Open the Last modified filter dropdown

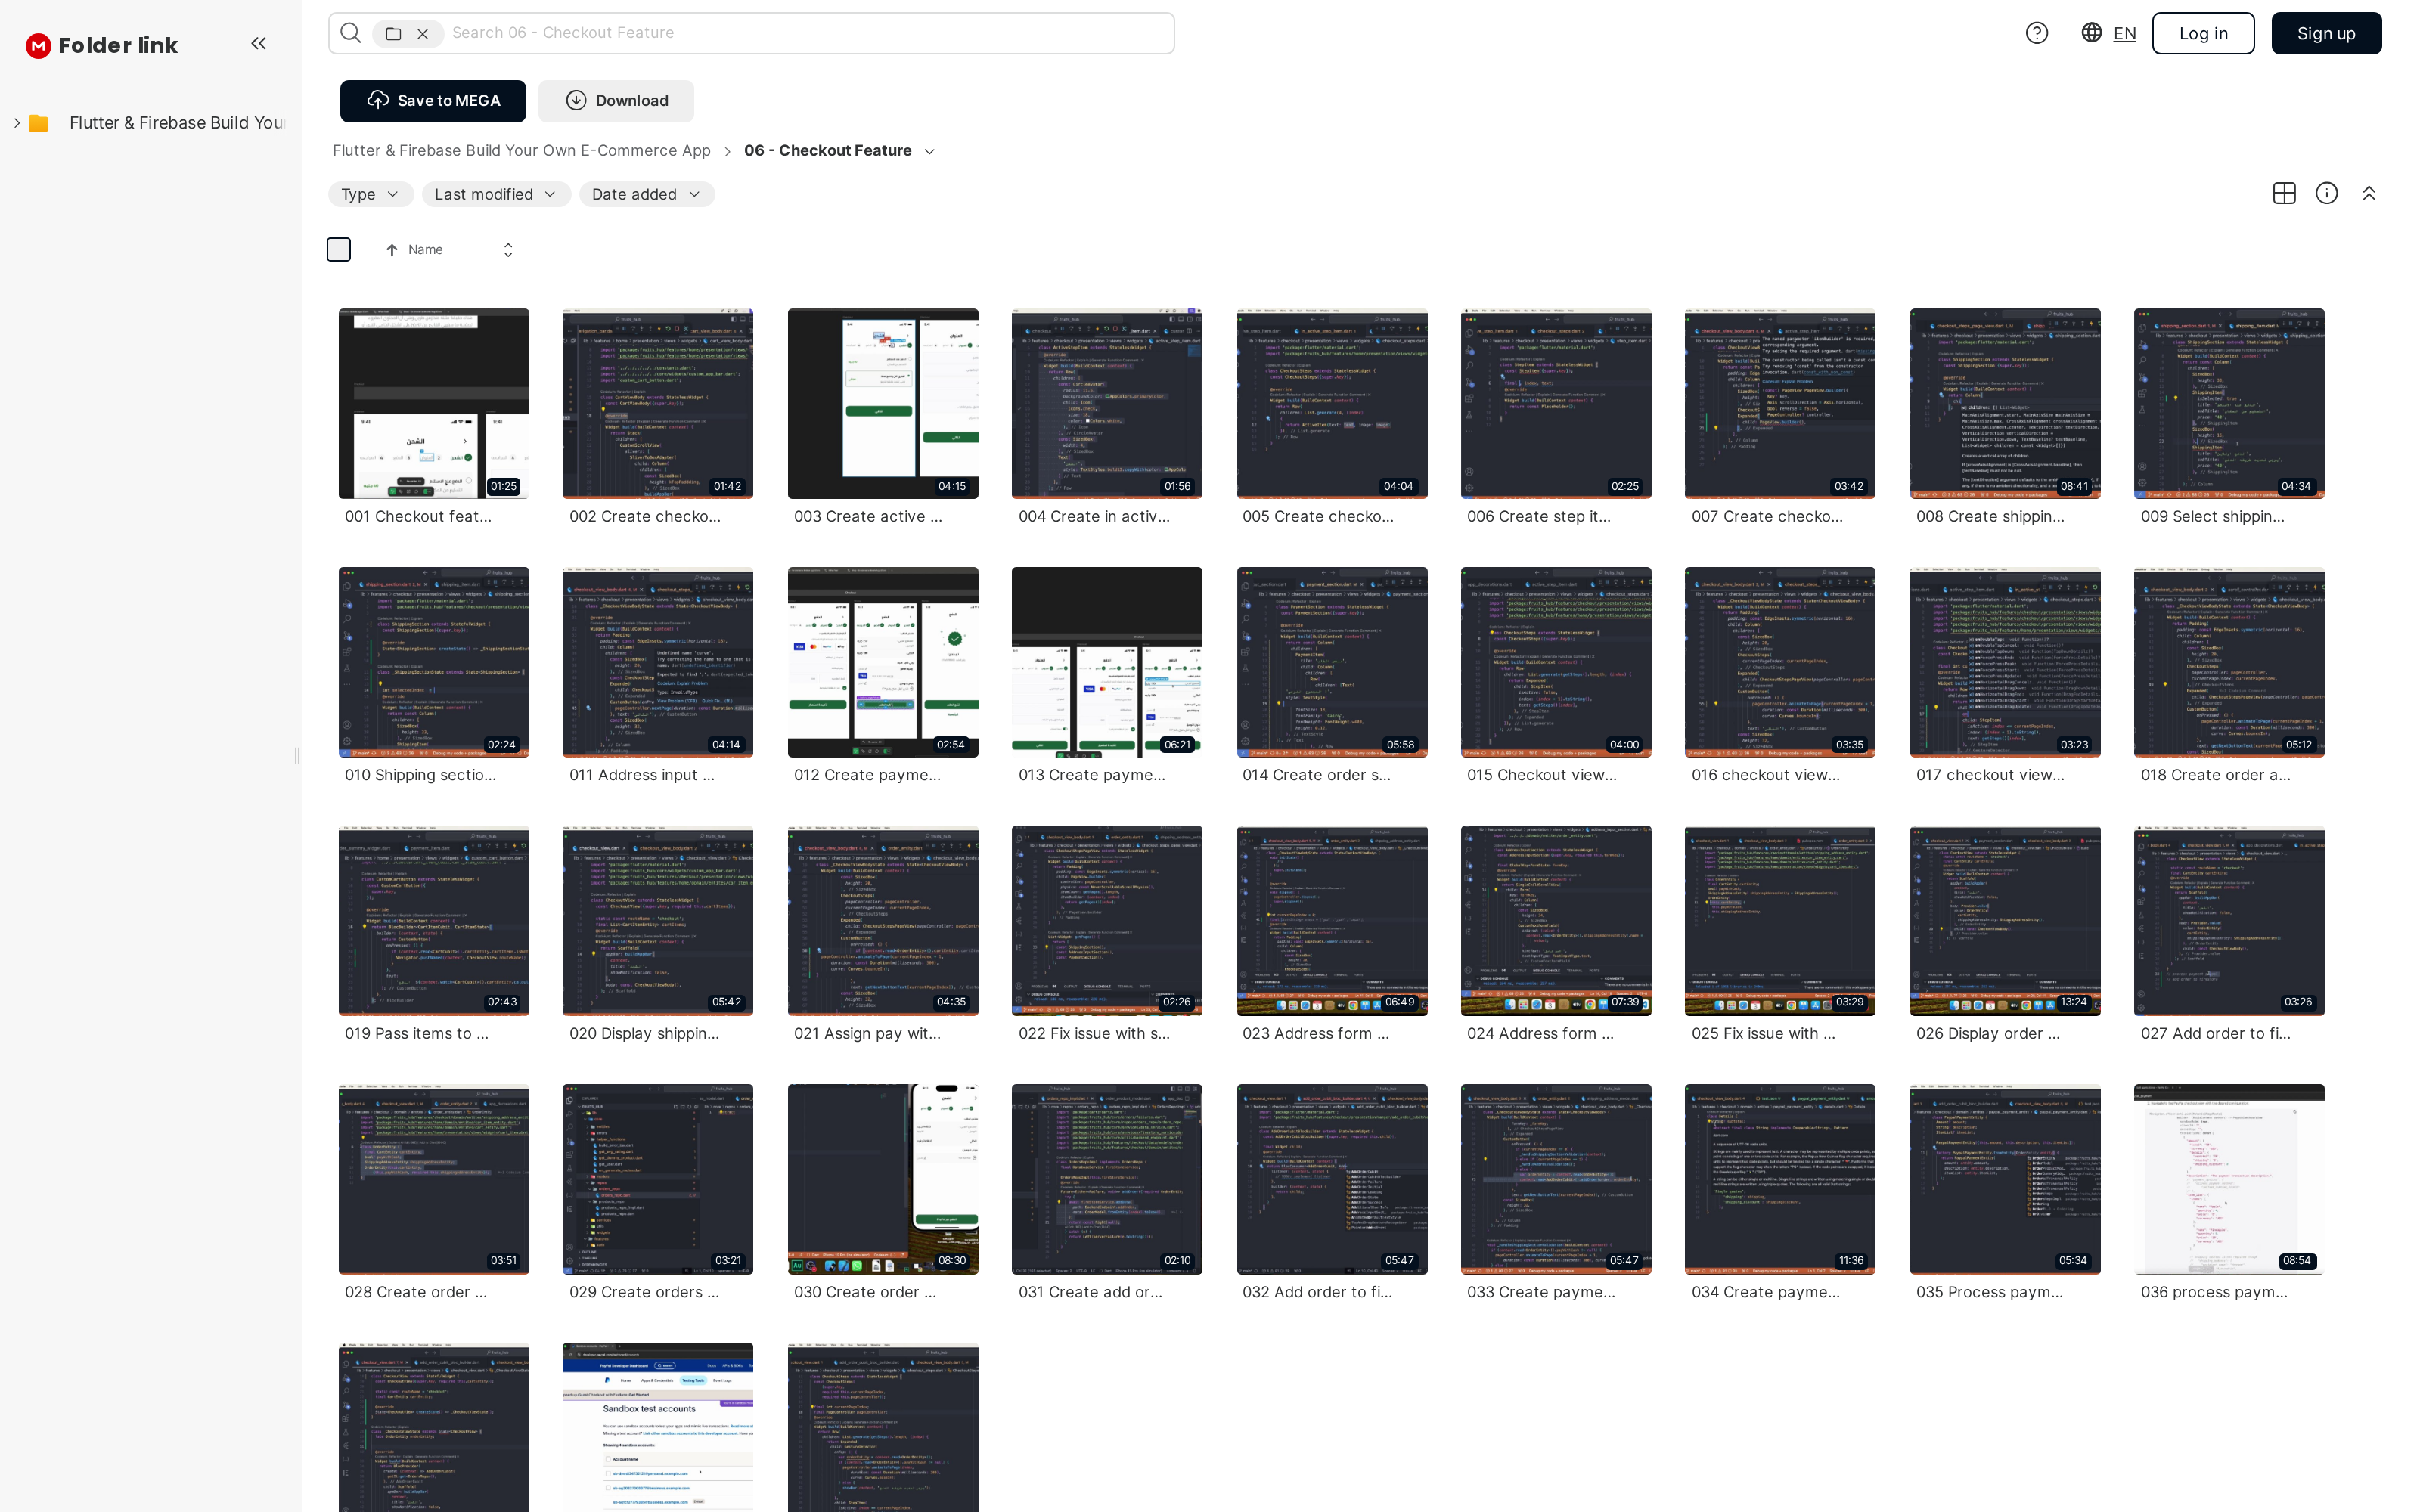(x=495, y=194)
